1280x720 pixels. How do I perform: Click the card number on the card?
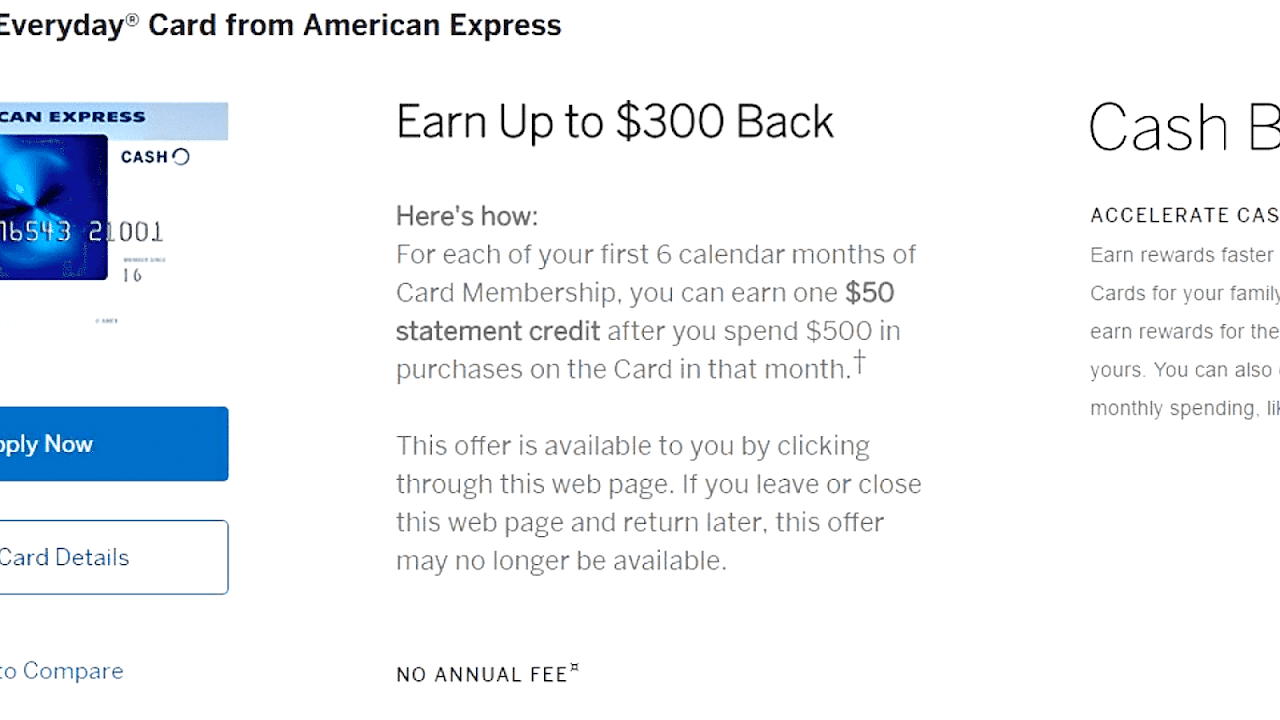point(80,232)
